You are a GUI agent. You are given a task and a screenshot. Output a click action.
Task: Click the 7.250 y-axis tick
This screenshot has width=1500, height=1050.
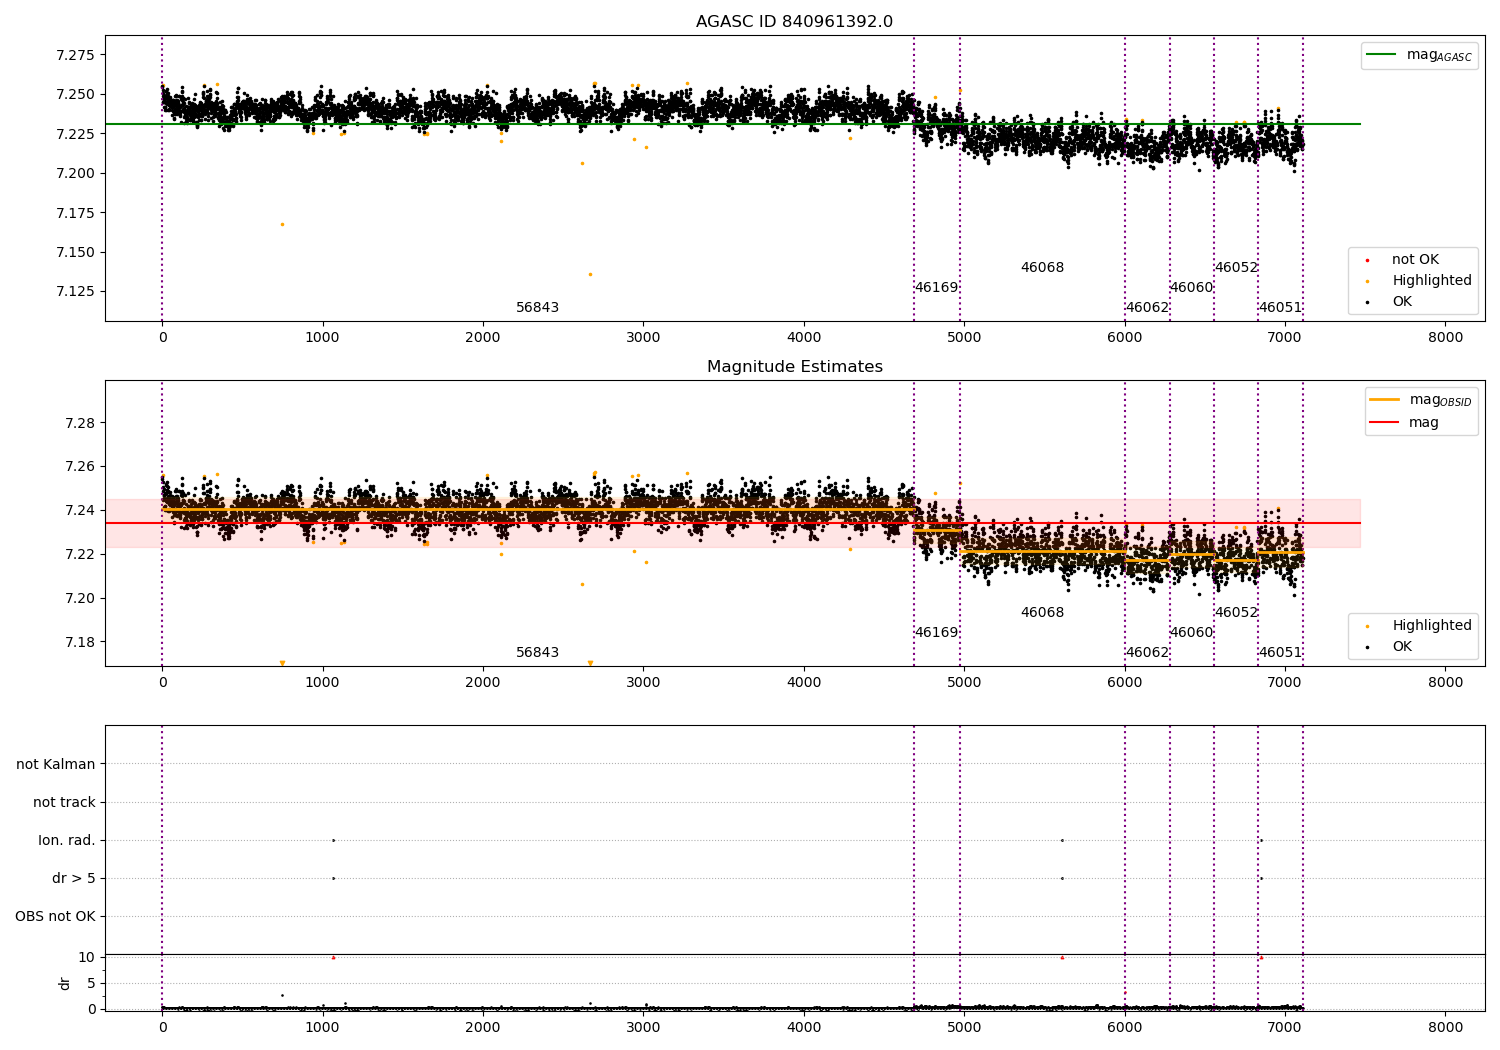[x=75, y=95]
